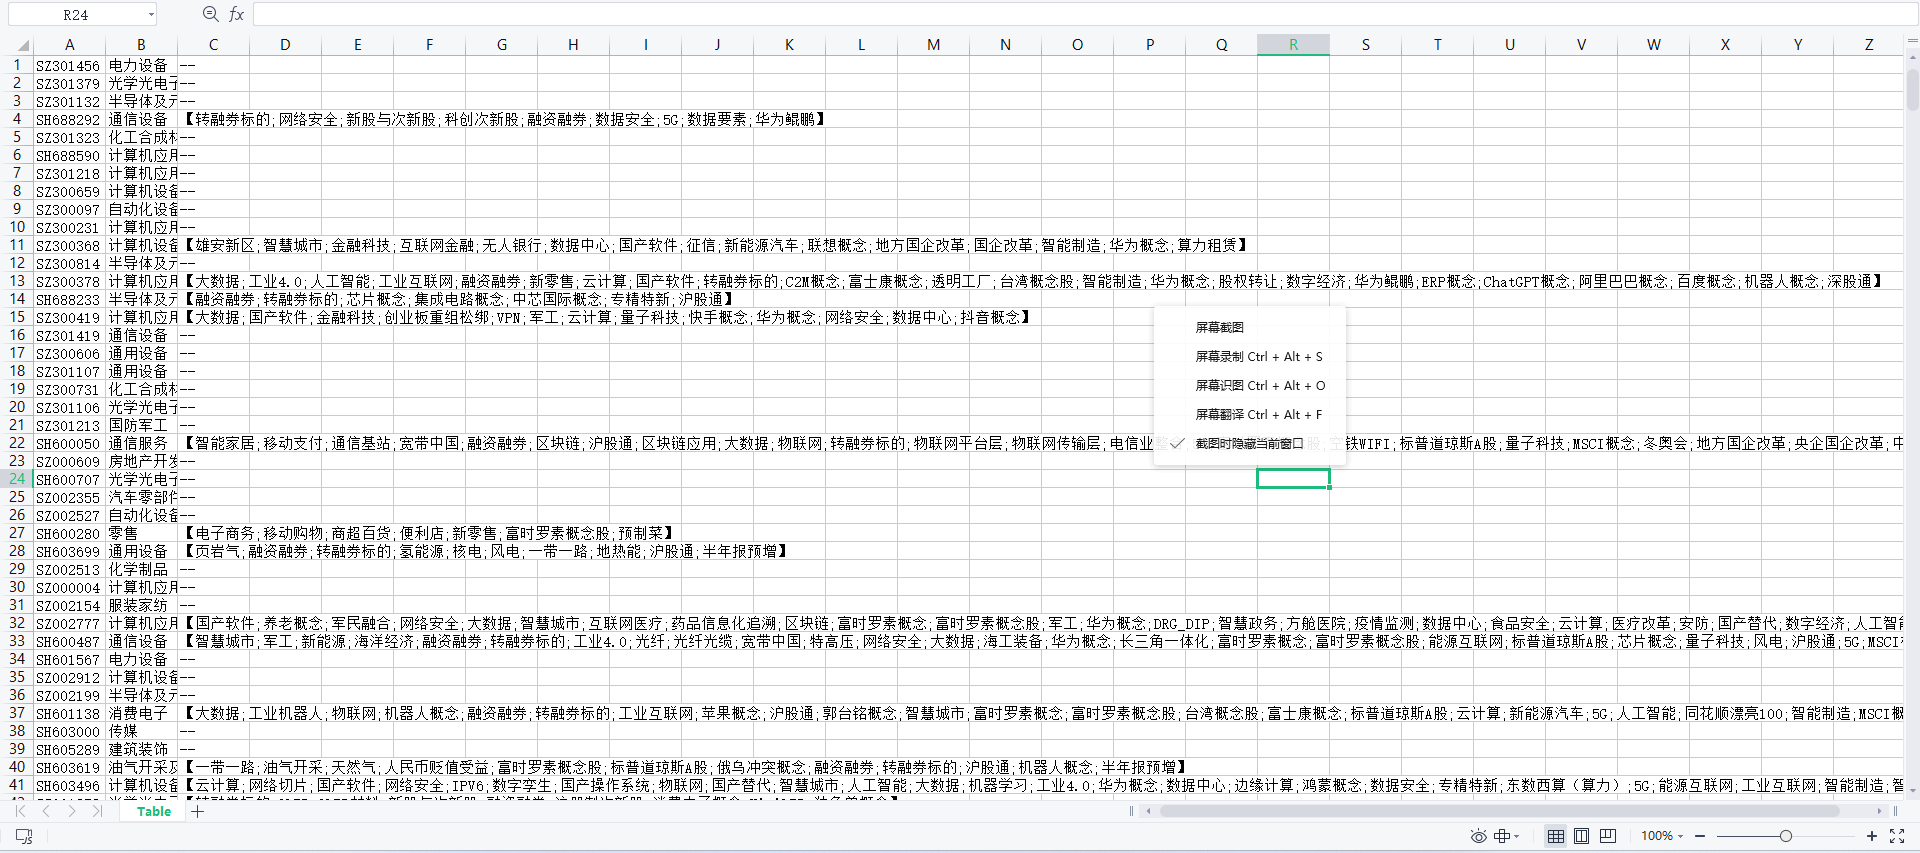Toggle 截图时隐藏当前窗口 checked option
This screenshot has height=853, width=1920.
(1249, 443)
